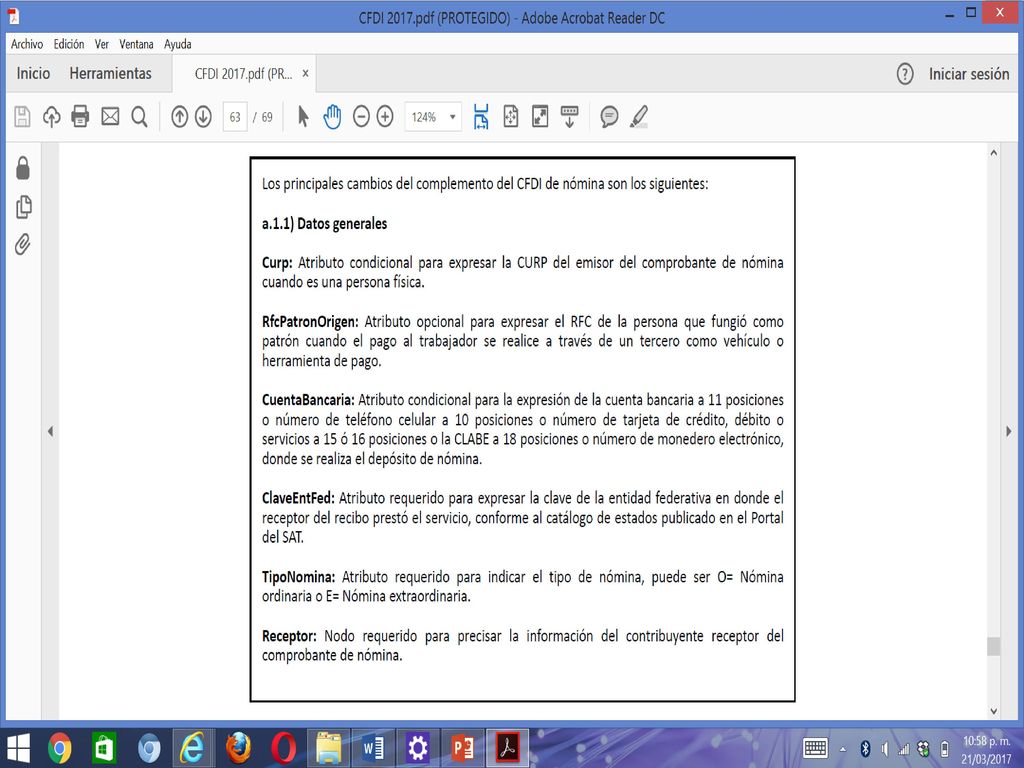Open zoom level 124% dropdown
This screenshot has width=1024, height=768.
(433, 117)
